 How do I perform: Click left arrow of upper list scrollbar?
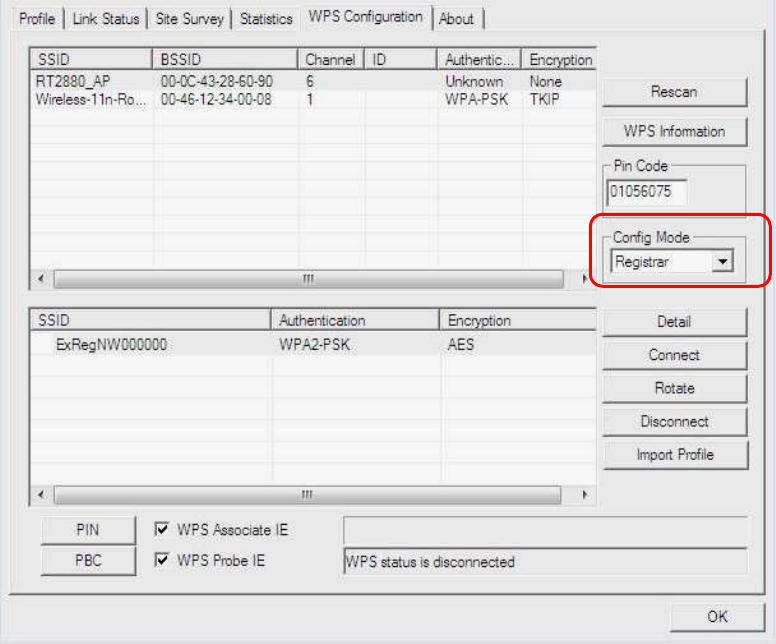(x=41, y=279)
